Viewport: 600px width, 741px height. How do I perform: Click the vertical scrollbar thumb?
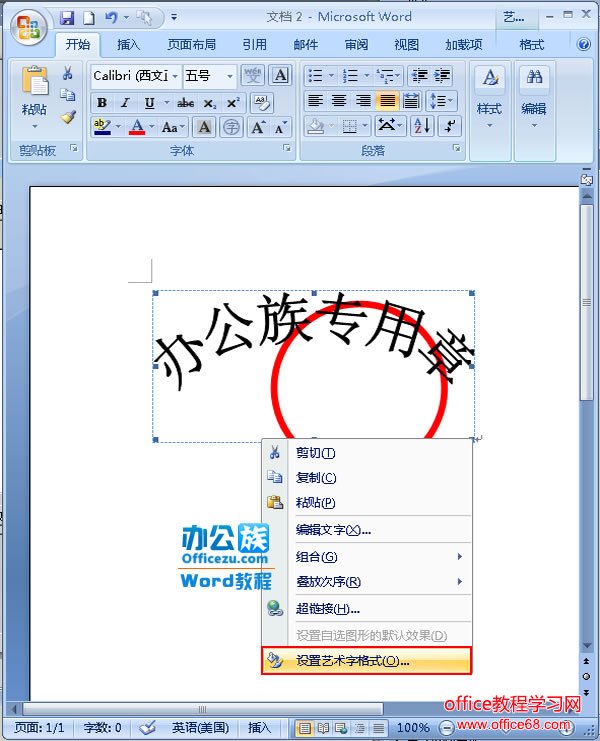tap(587, 302)
